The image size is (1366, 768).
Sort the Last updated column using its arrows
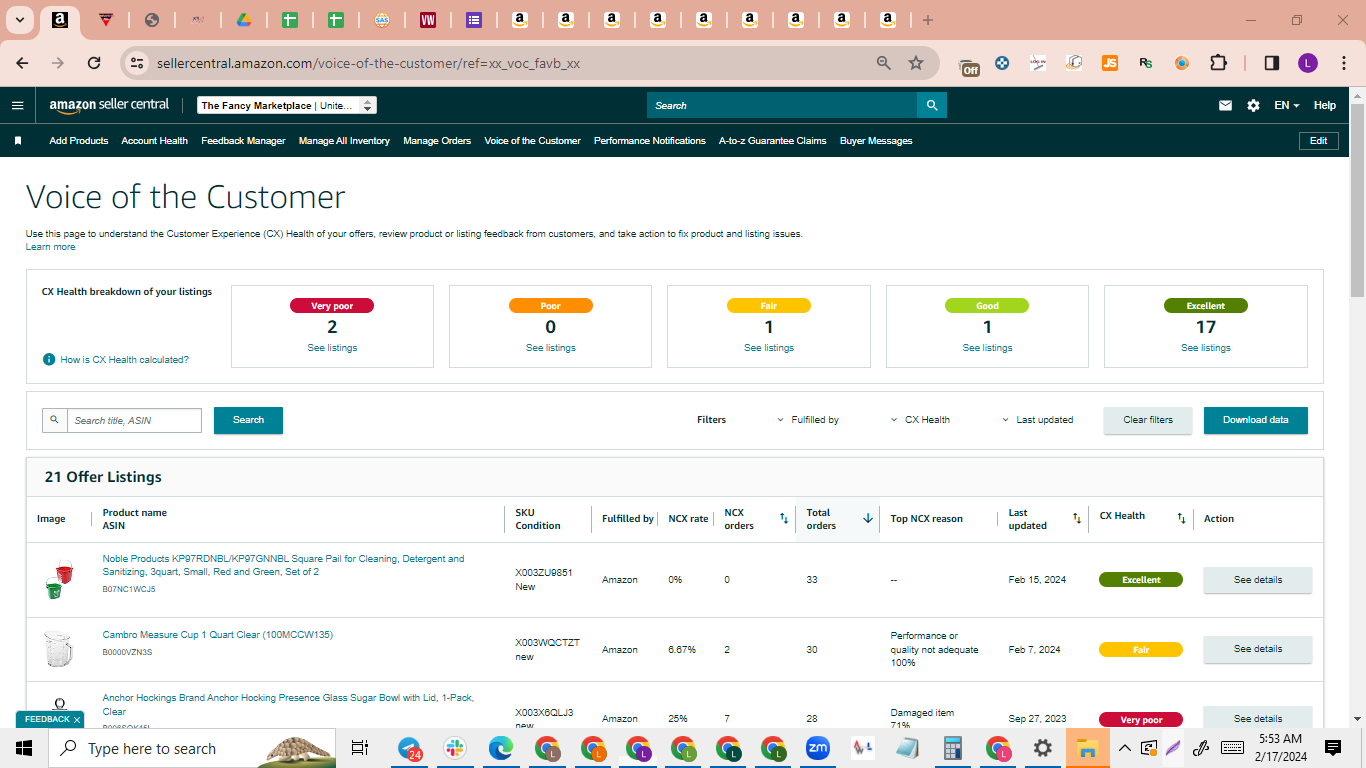pos(1077,518)
